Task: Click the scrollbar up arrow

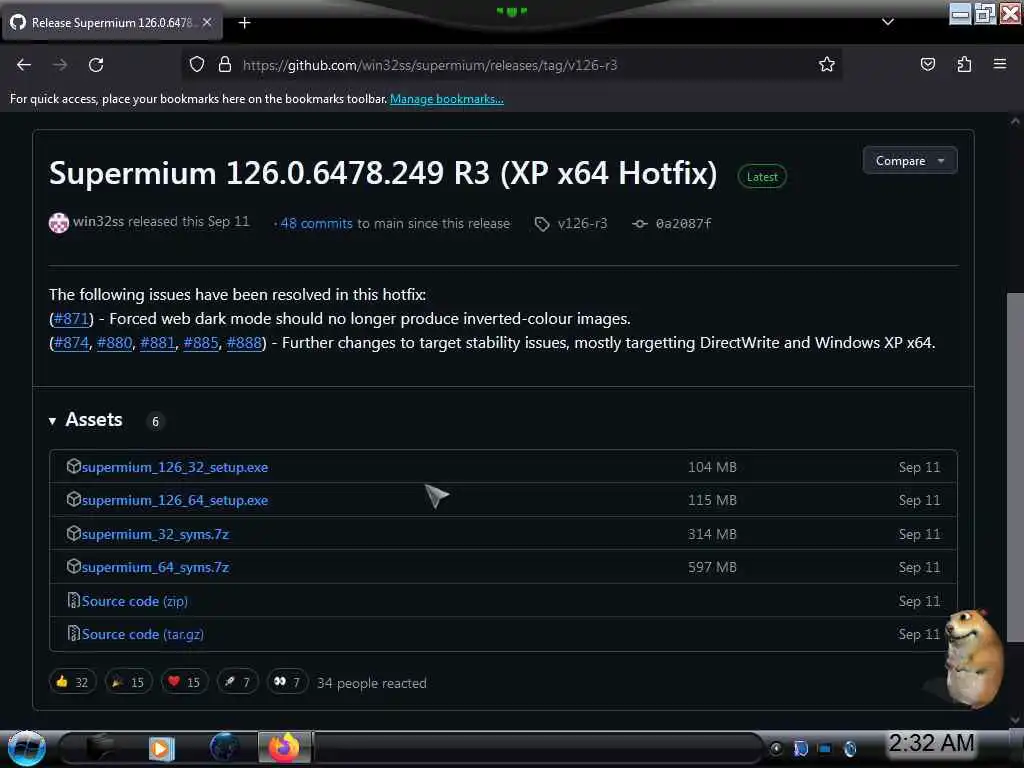Action: point(1014,121)
